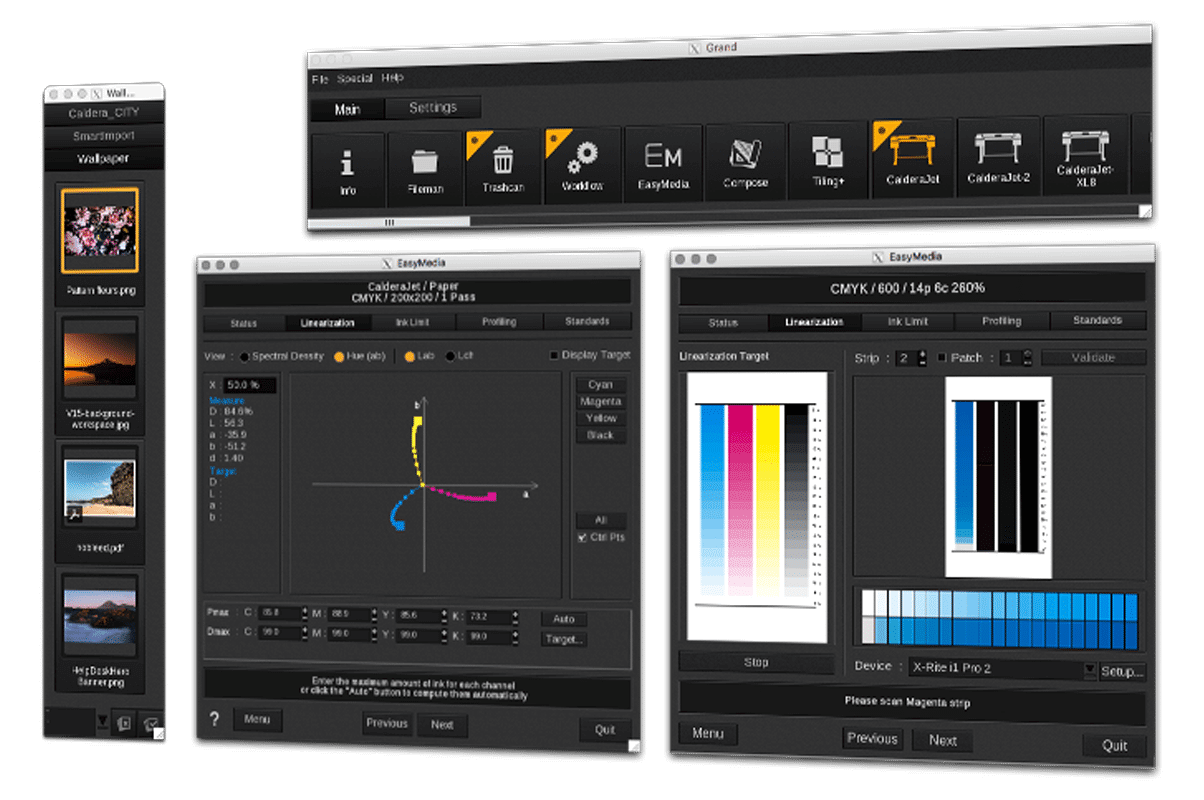The width and height of the screenshot is (1204, 800).
Task: Switch to the Settings tab
Action: pyautogui.click(x=433, y=108)
